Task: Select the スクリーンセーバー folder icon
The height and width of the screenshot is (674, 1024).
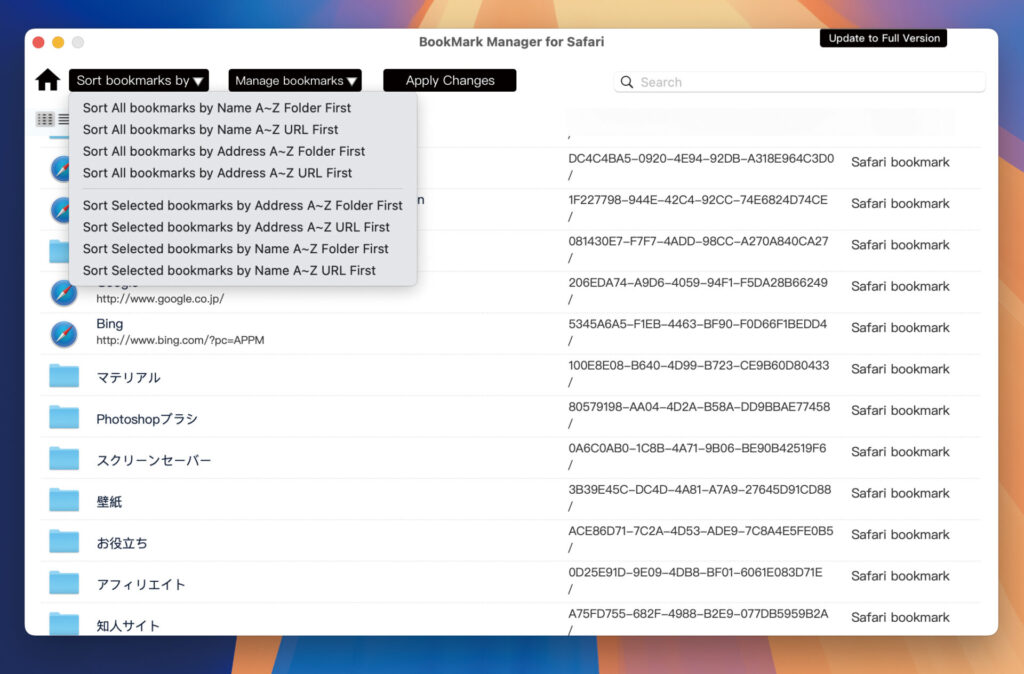Action: (64, 458)
